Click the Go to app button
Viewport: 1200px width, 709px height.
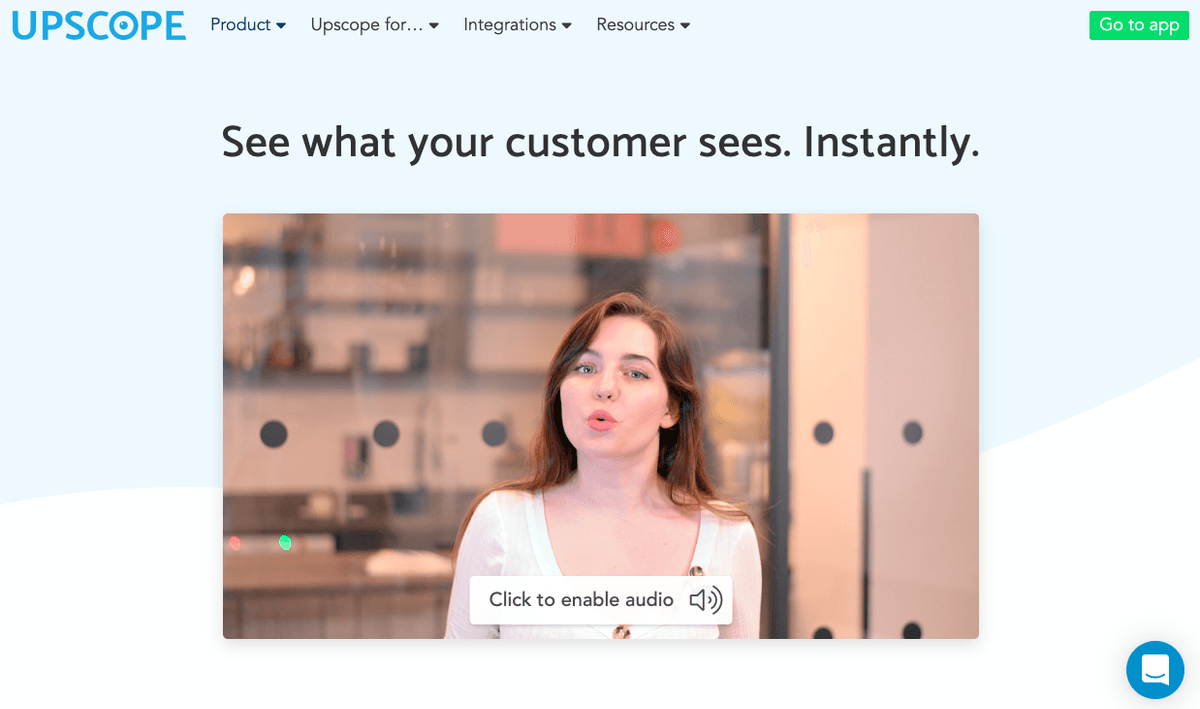(1139, 25)
